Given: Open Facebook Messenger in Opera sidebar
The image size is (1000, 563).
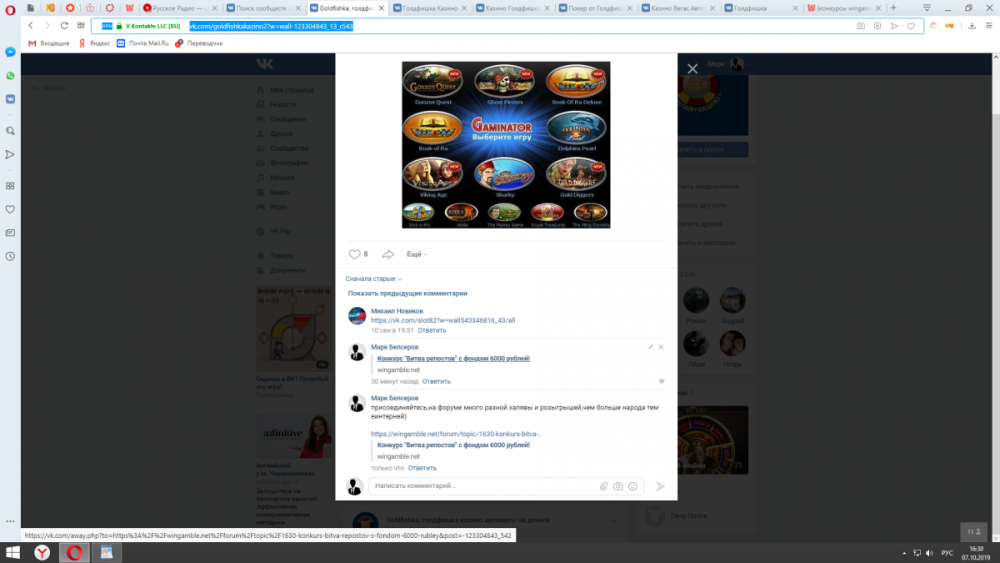Looking at the screenshot, I should coord(10,52).
